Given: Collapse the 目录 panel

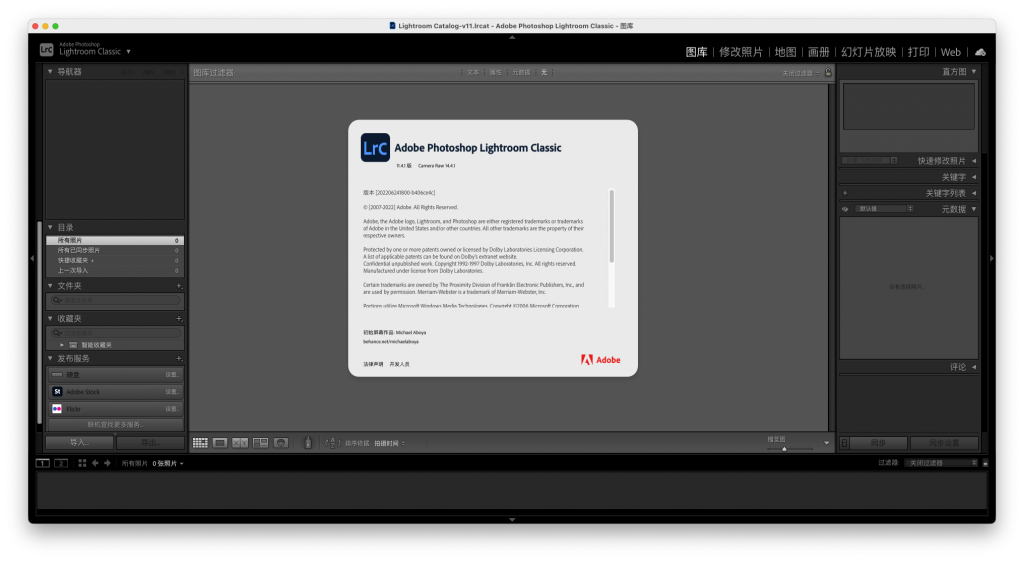Looking at the screenshot, I should [x=50, y=227].
